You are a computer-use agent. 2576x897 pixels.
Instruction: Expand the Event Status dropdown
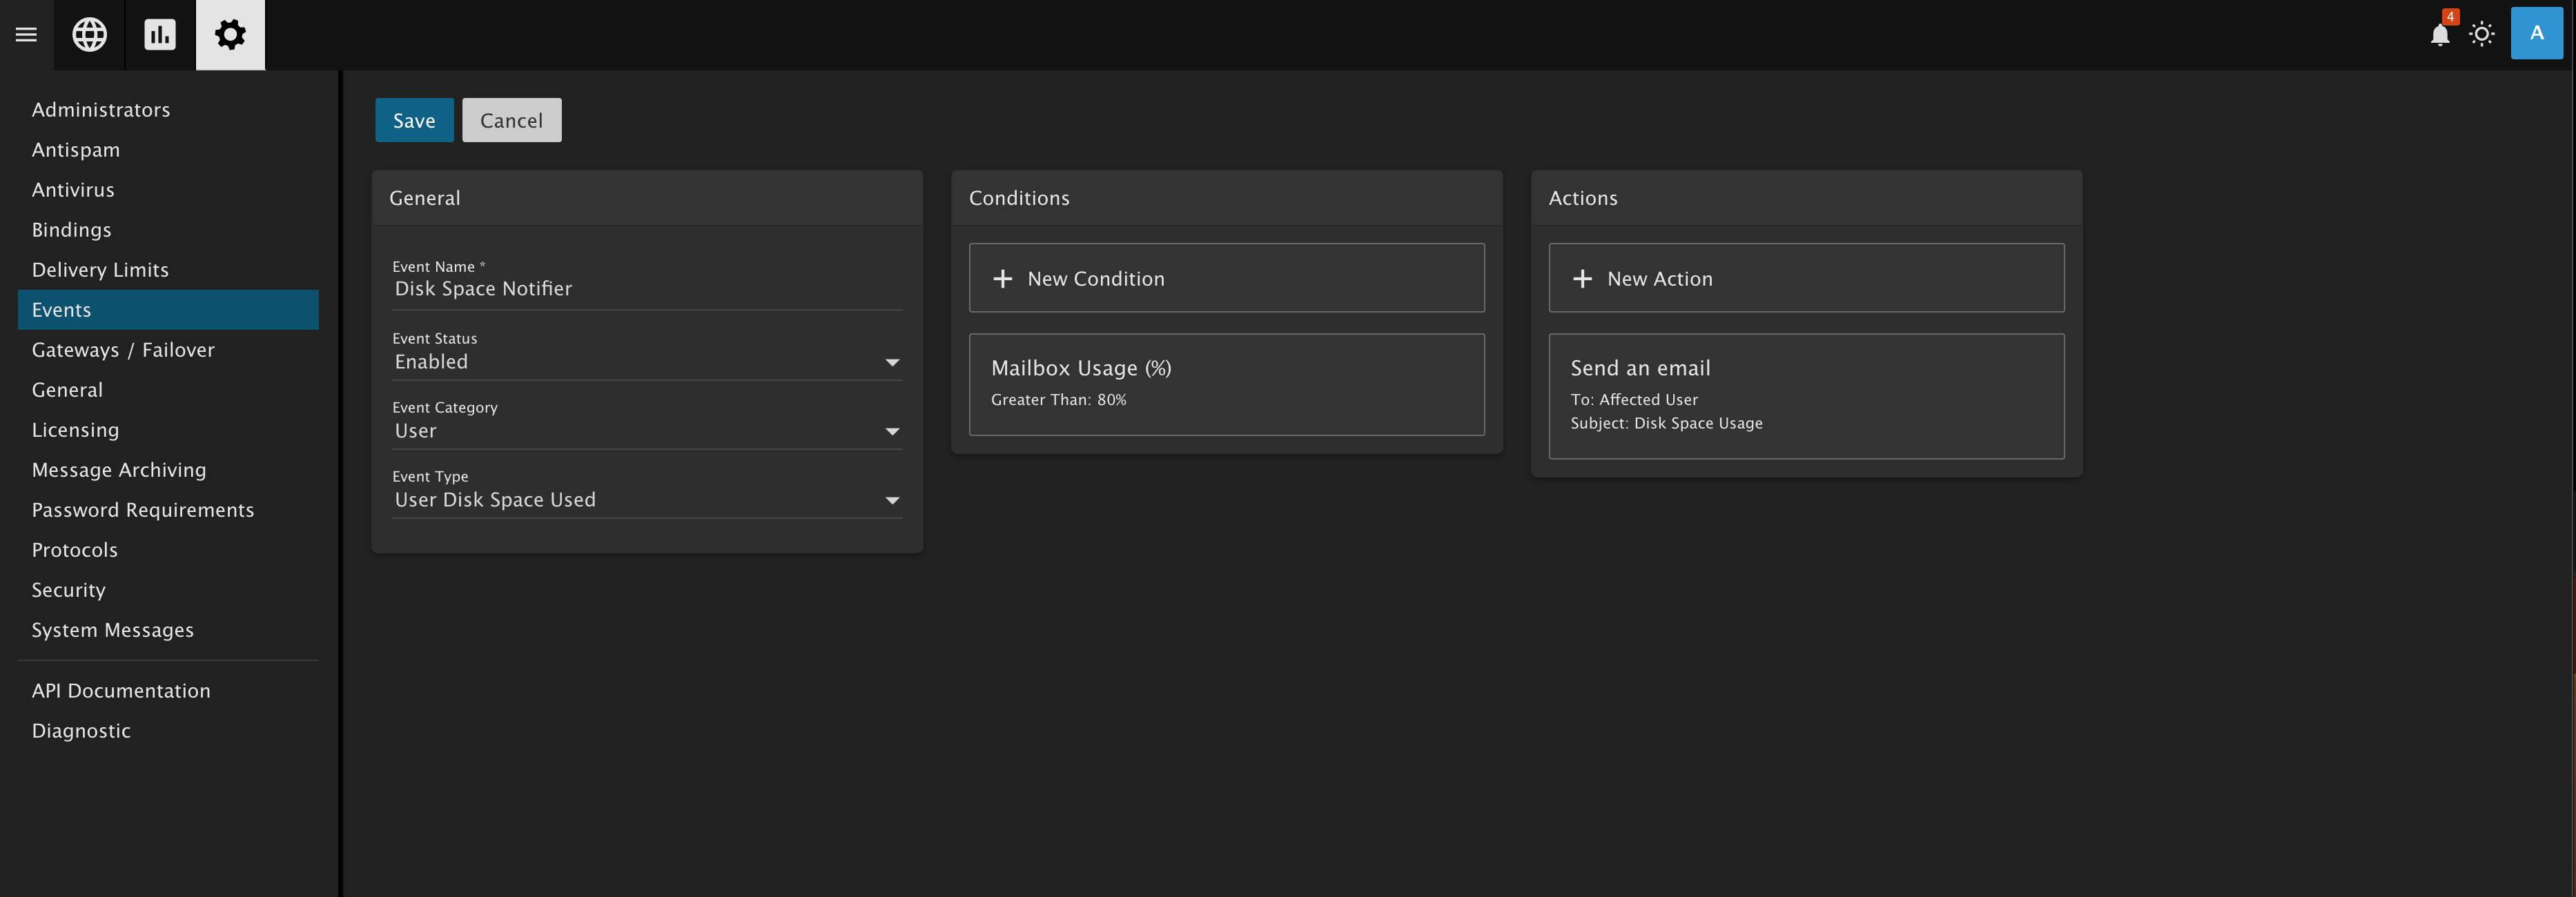point(892,362)
